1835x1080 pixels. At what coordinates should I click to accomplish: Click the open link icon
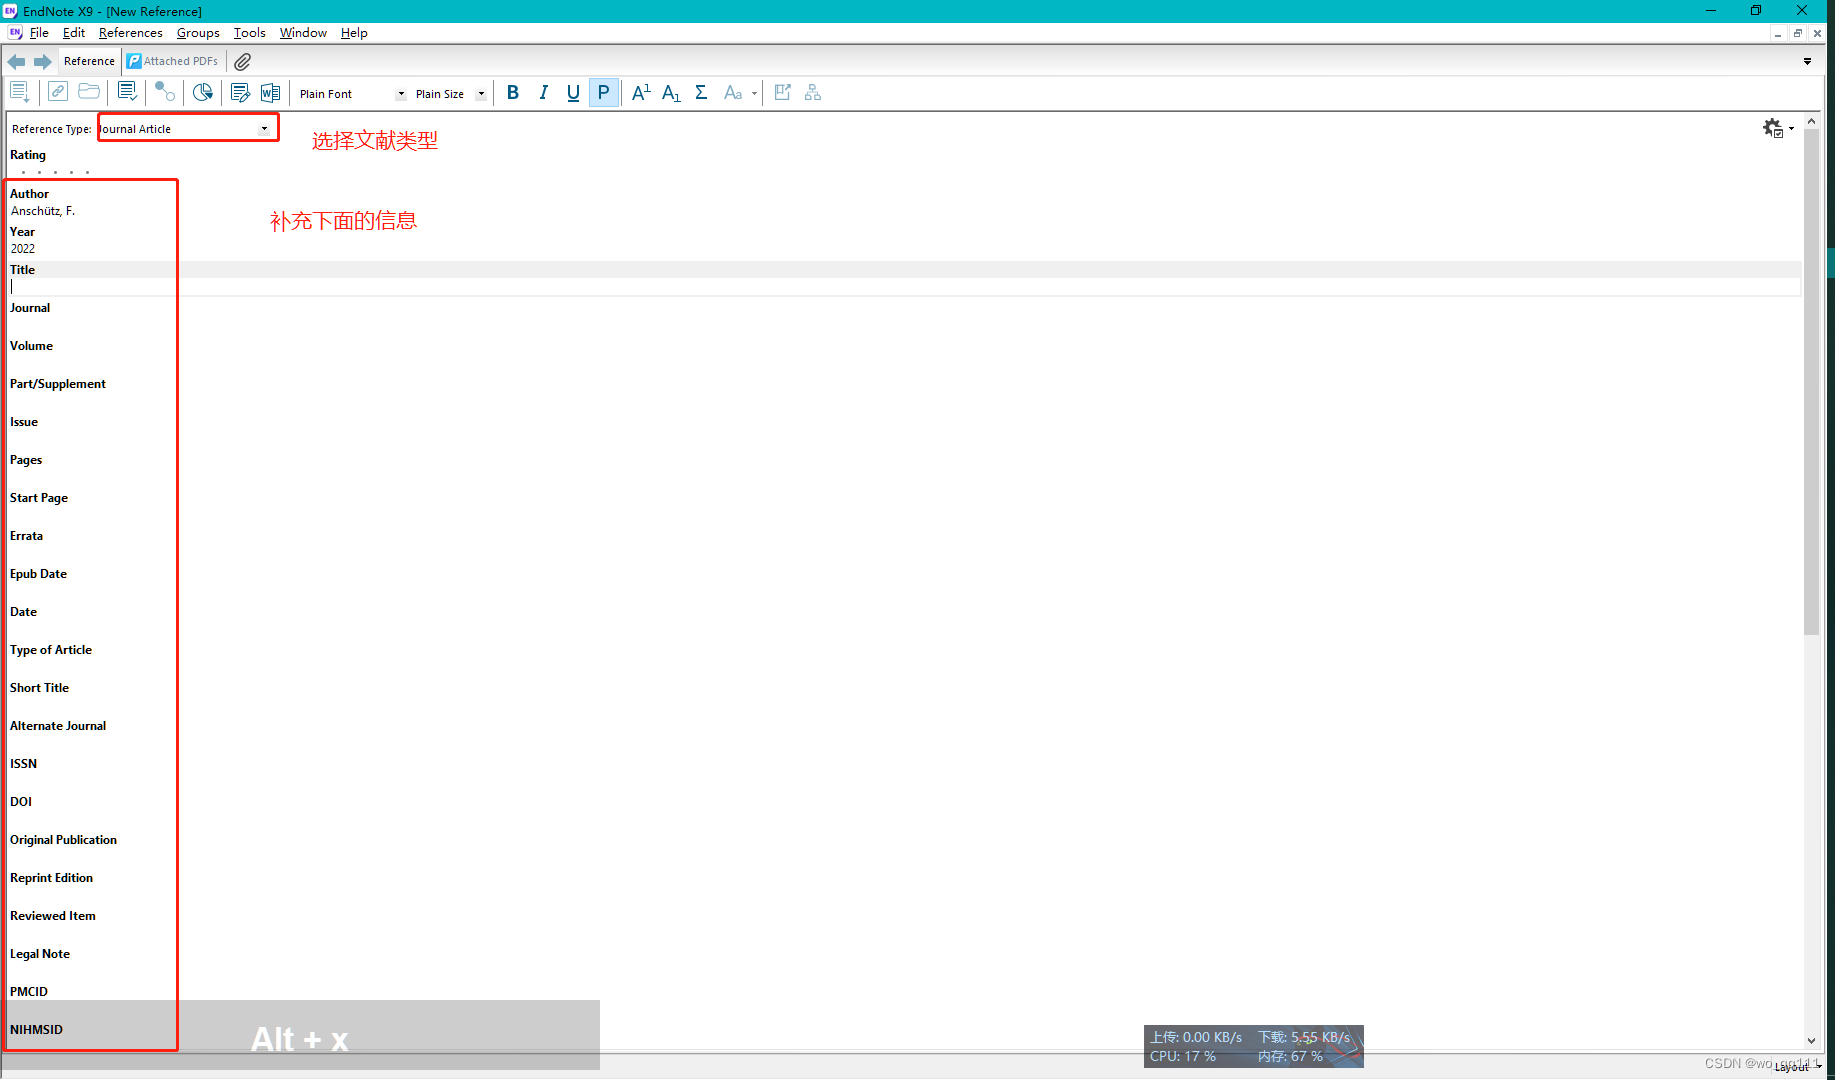point(58,92)
